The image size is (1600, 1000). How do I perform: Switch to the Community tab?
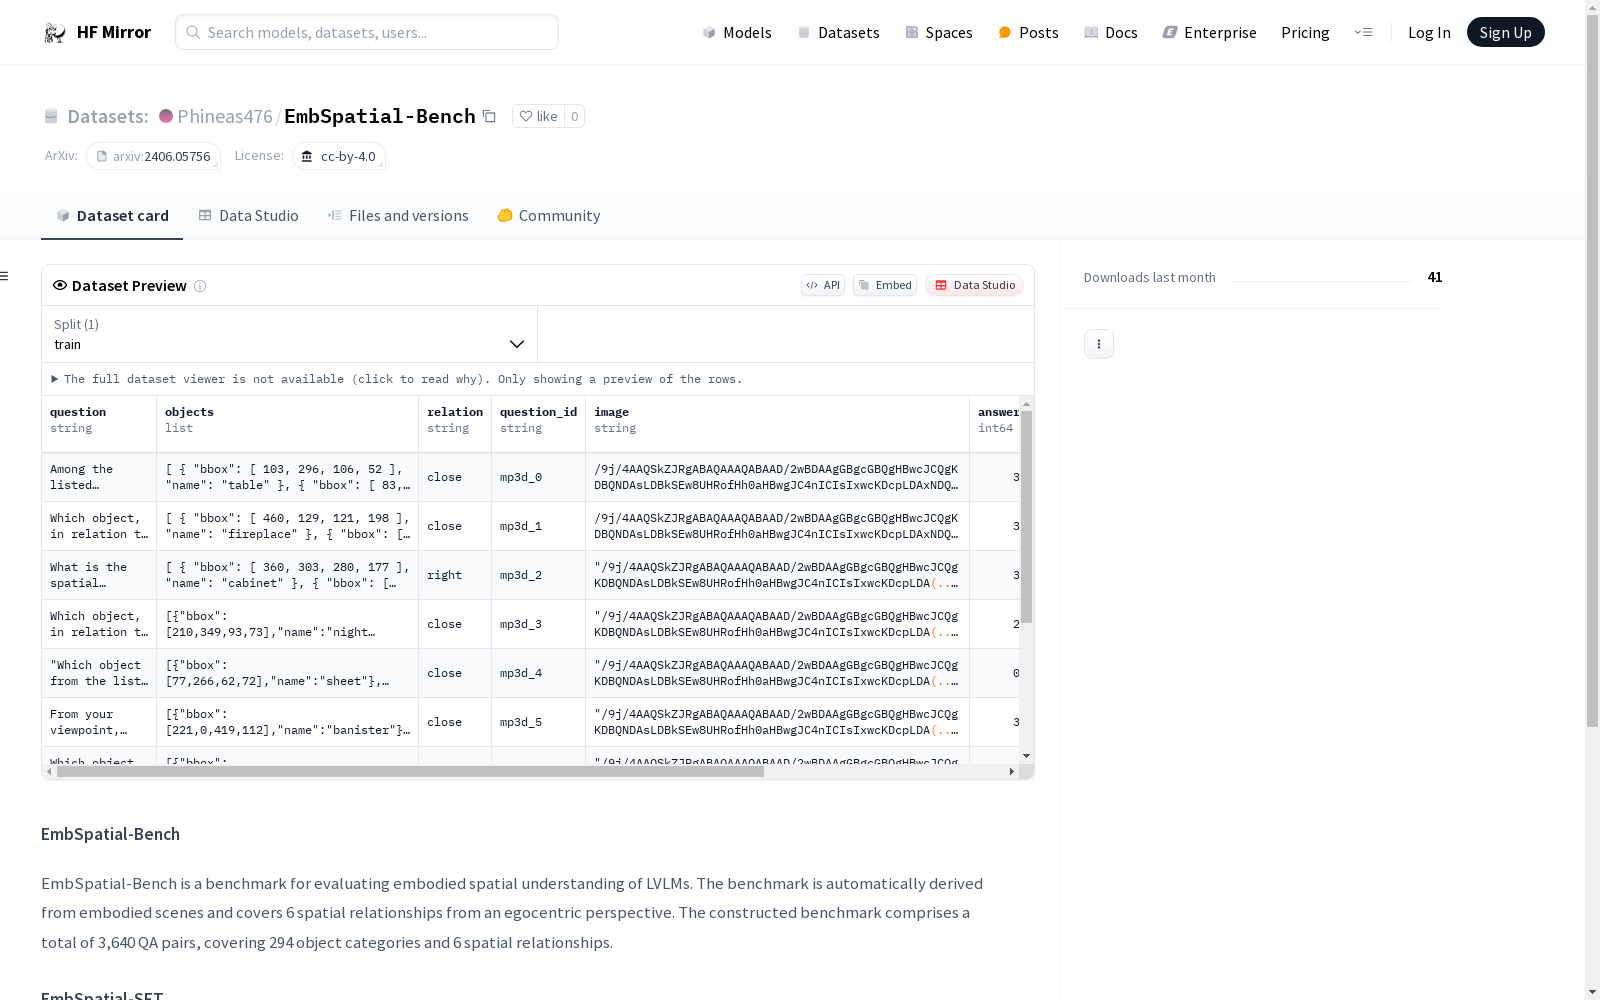coord(549,216)
